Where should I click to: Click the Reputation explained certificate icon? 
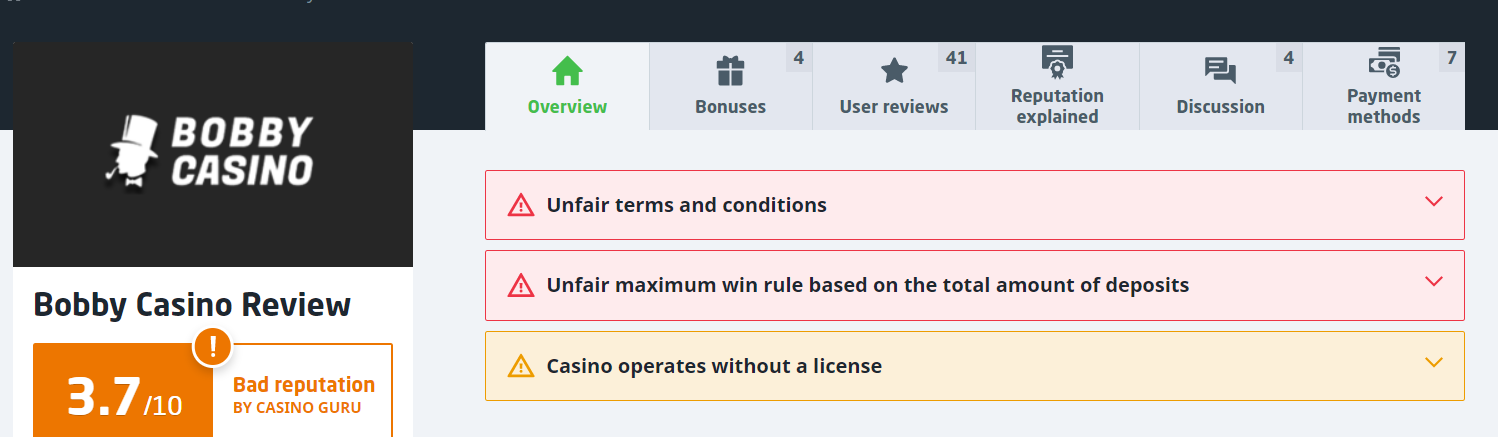[1057, 61]
